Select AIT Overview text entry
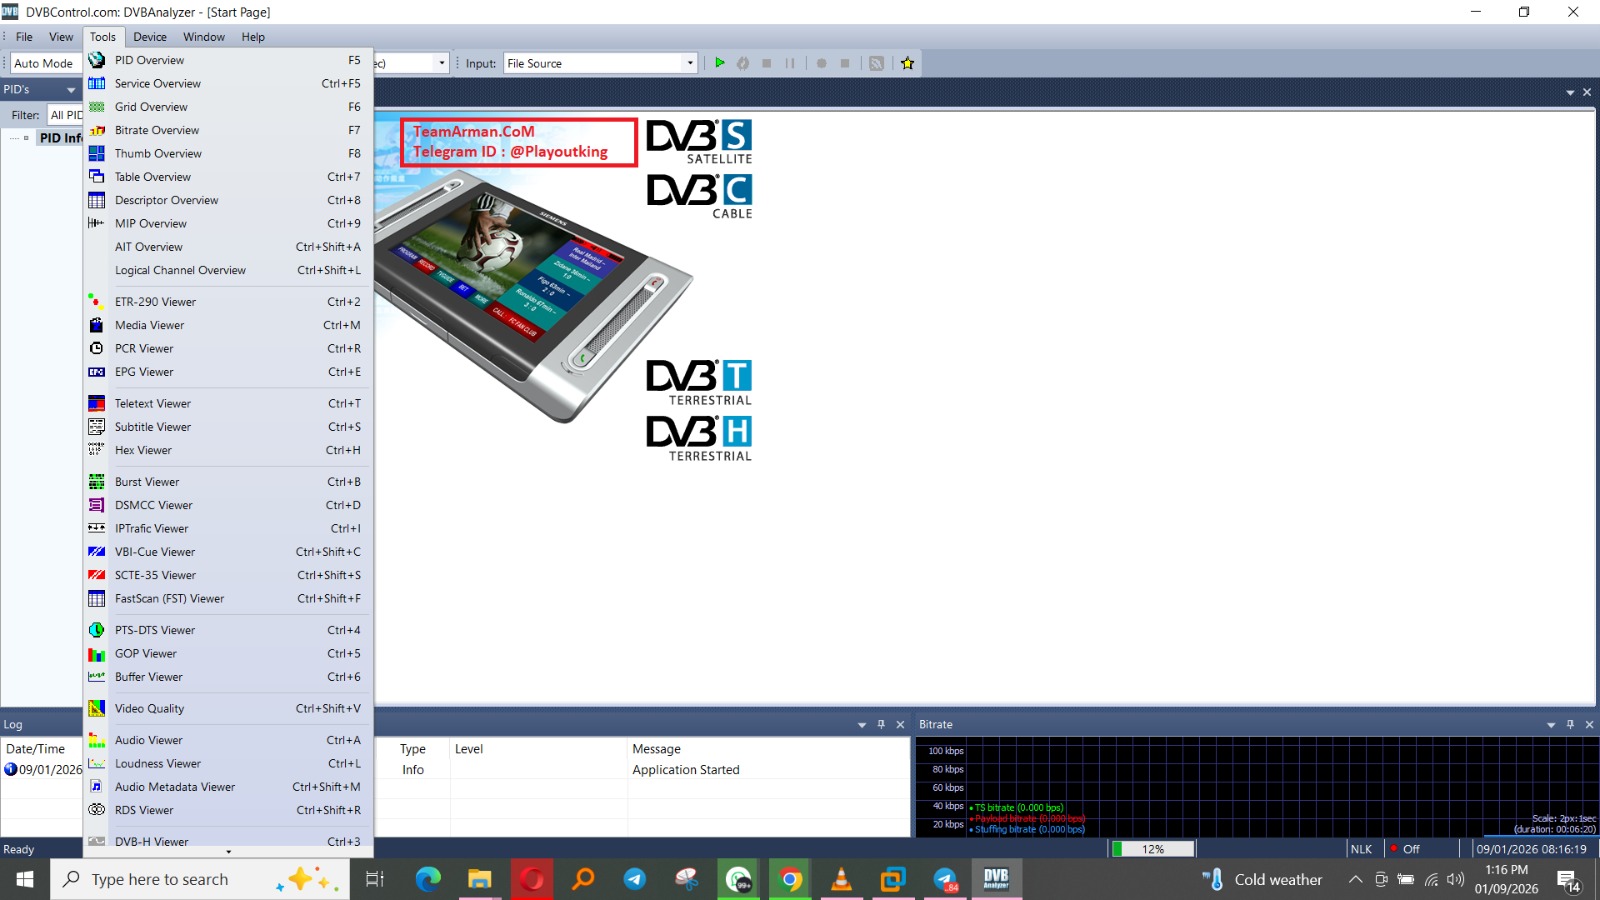This screenshot has width=1600, height=900. tap(149, 247)
